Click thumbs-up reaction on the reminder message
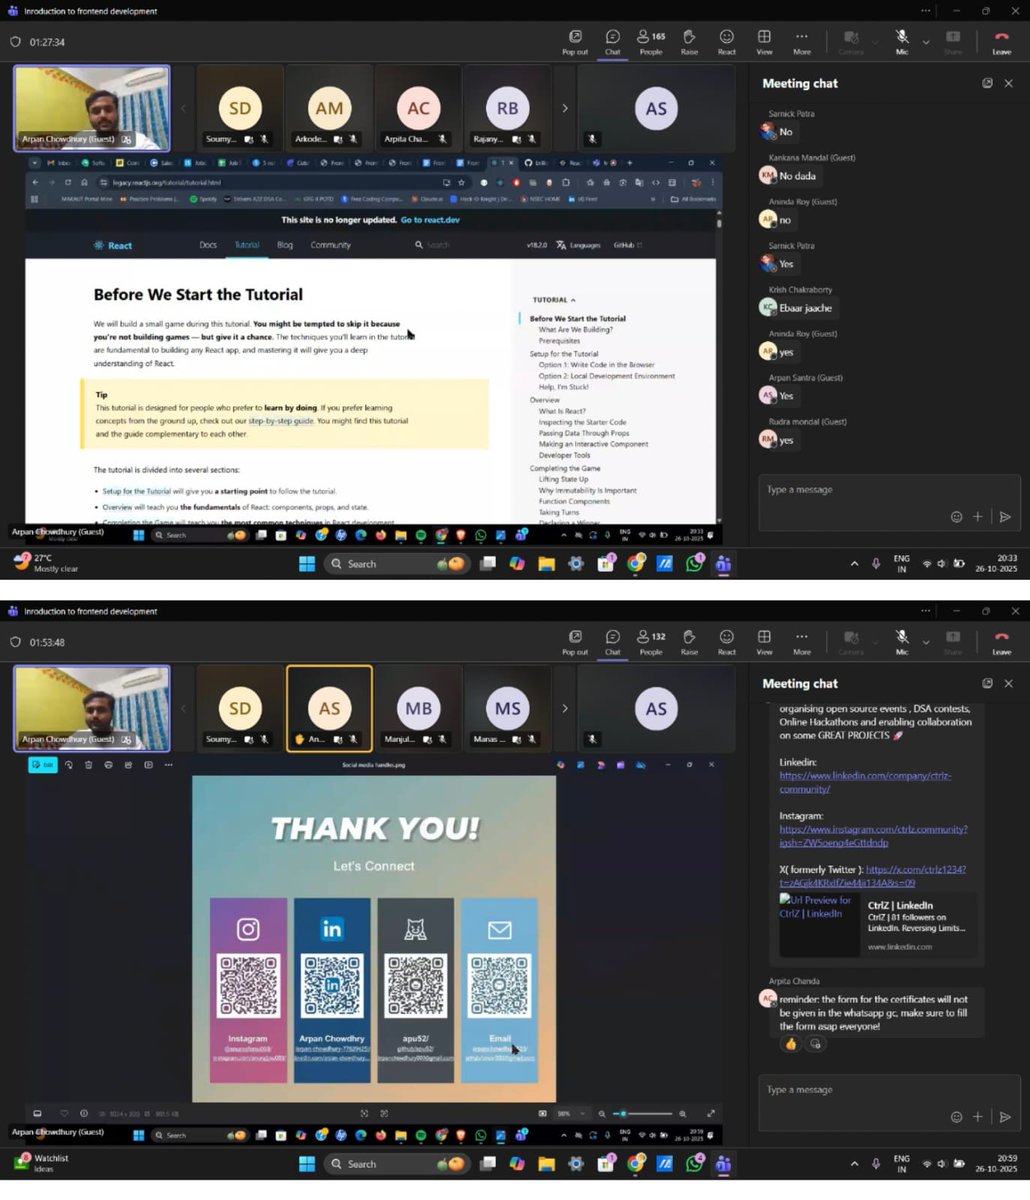Viewport: 1030px width, 1200px height. tap(791, 1044)
